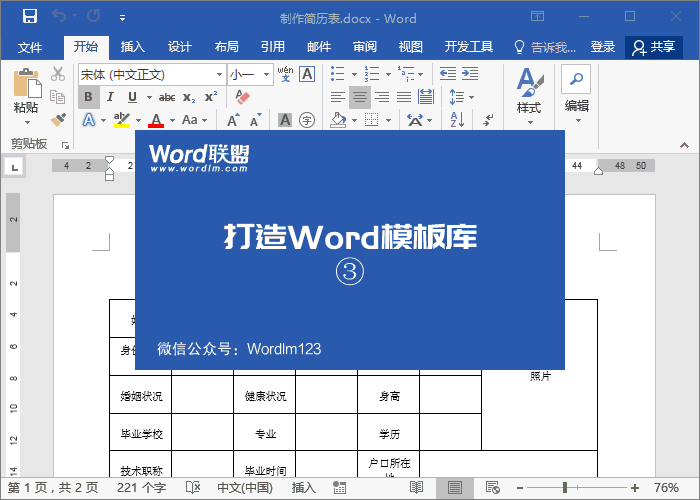Toggle Underline formatting
The width and height of the screenshot is (700, 500).
(x=132, y=97)
